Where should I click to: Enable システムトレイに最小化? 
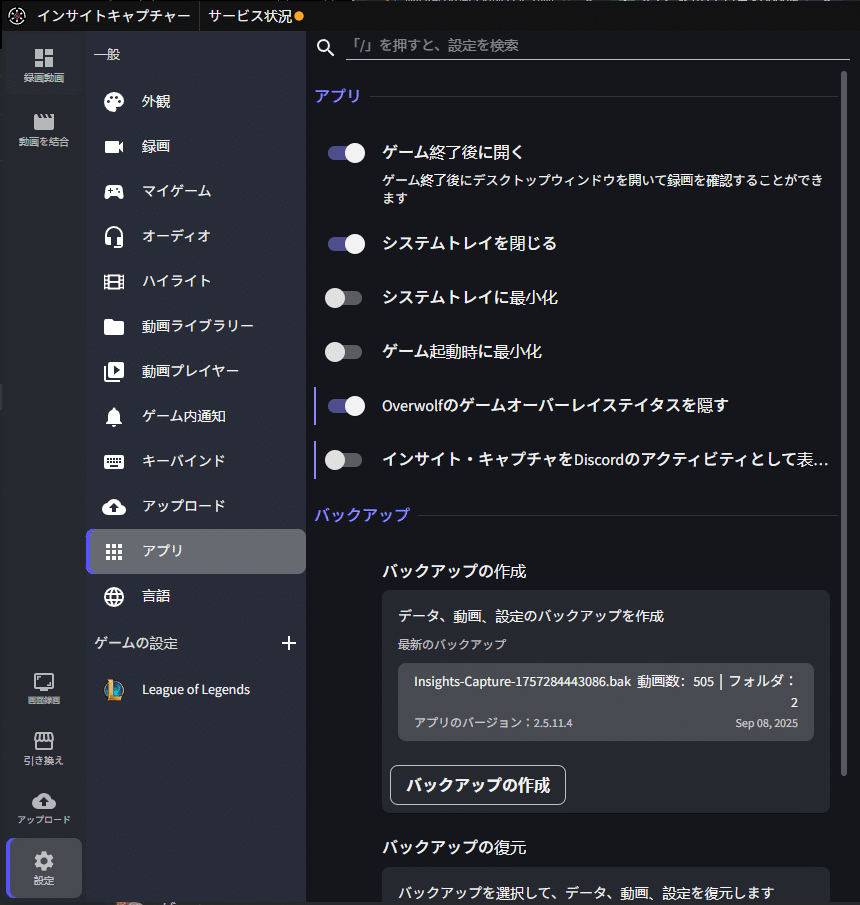pos(344,297)
